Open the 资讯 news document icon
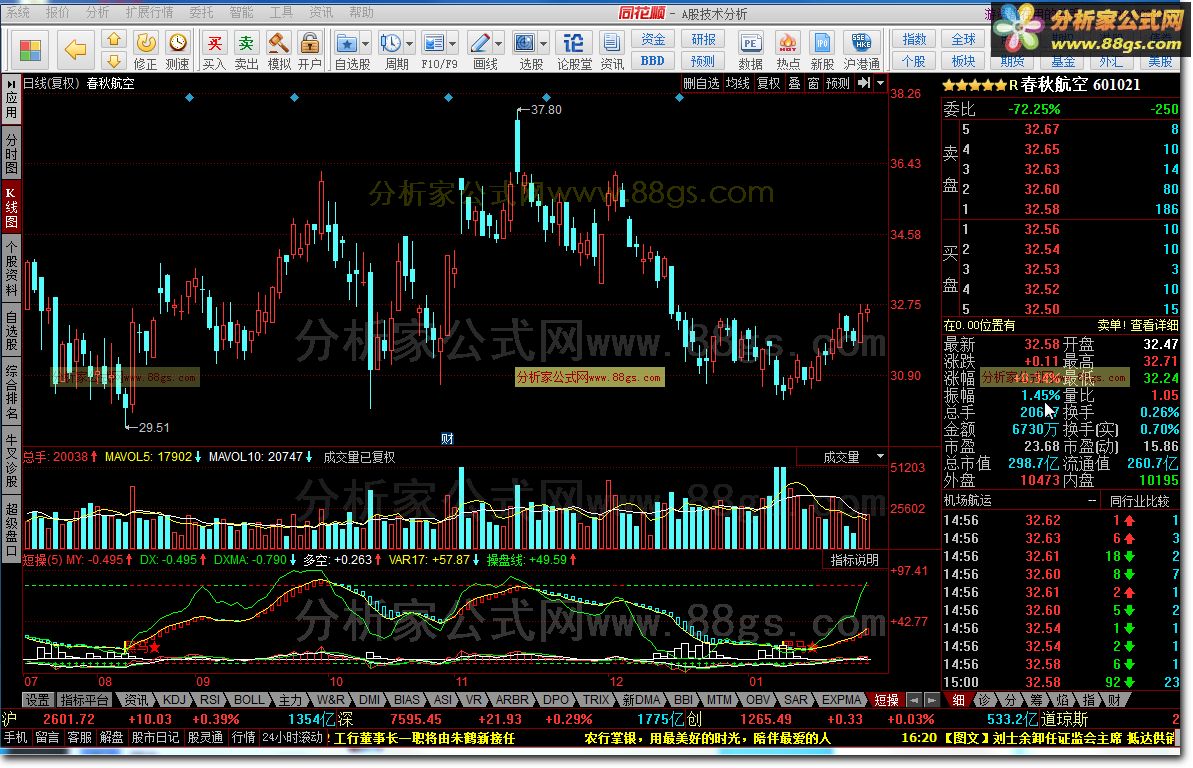1193x768 pixels. point(611,43)
